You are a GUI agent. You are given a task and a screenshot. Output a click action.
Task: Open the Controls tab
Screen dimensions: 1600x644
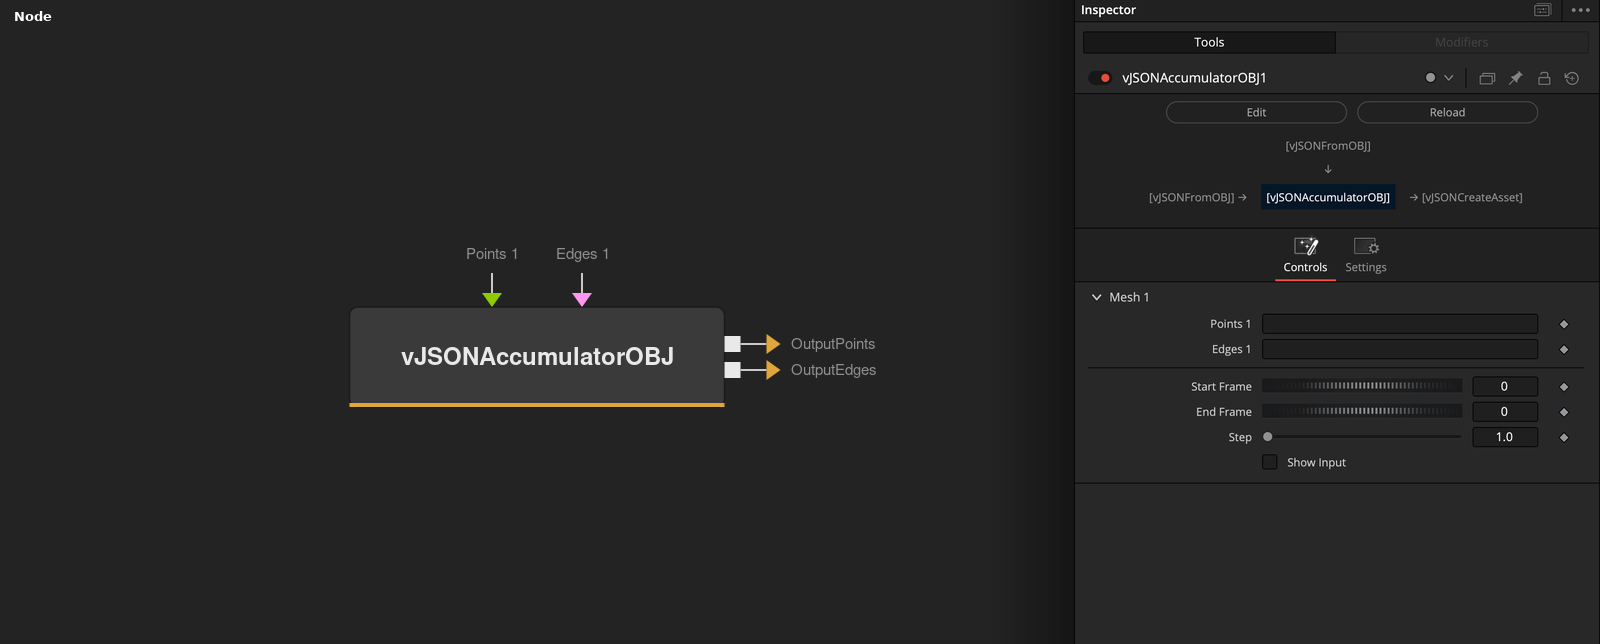click(x=1305, y=256)
